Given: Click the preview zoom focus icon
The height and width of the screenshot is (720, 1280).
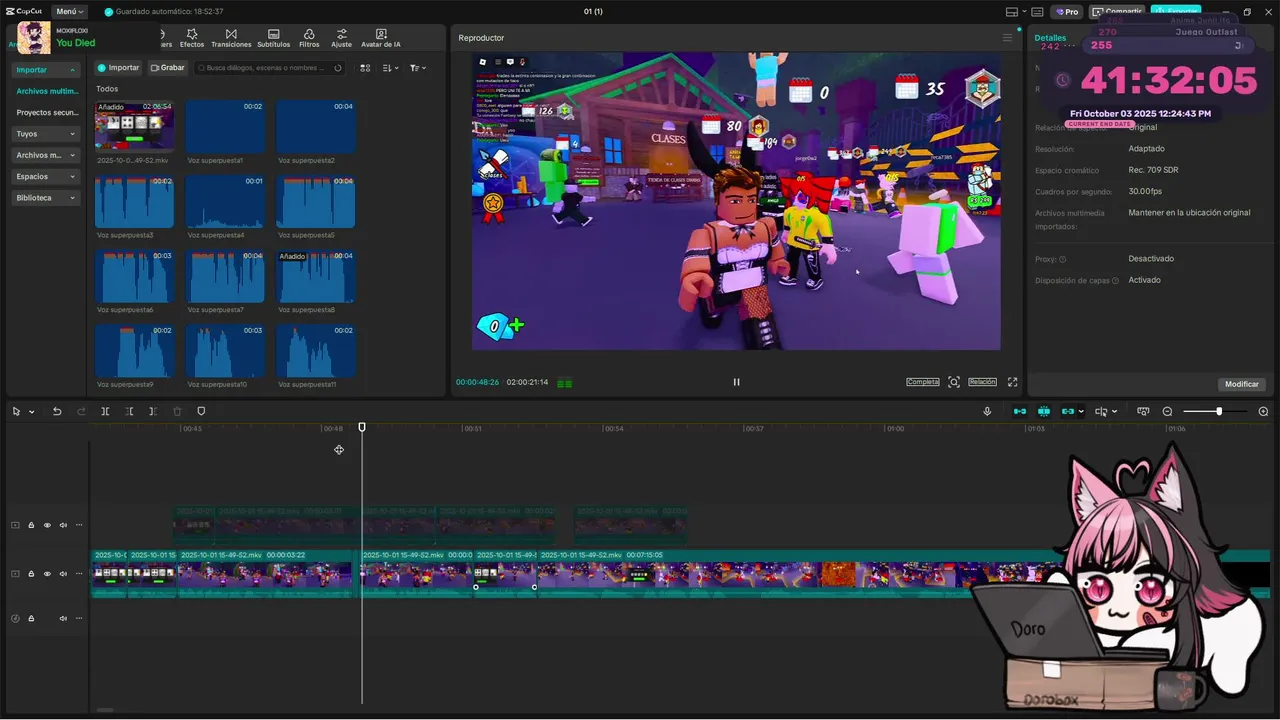Looking at the screenshot, I should [954, 382].
